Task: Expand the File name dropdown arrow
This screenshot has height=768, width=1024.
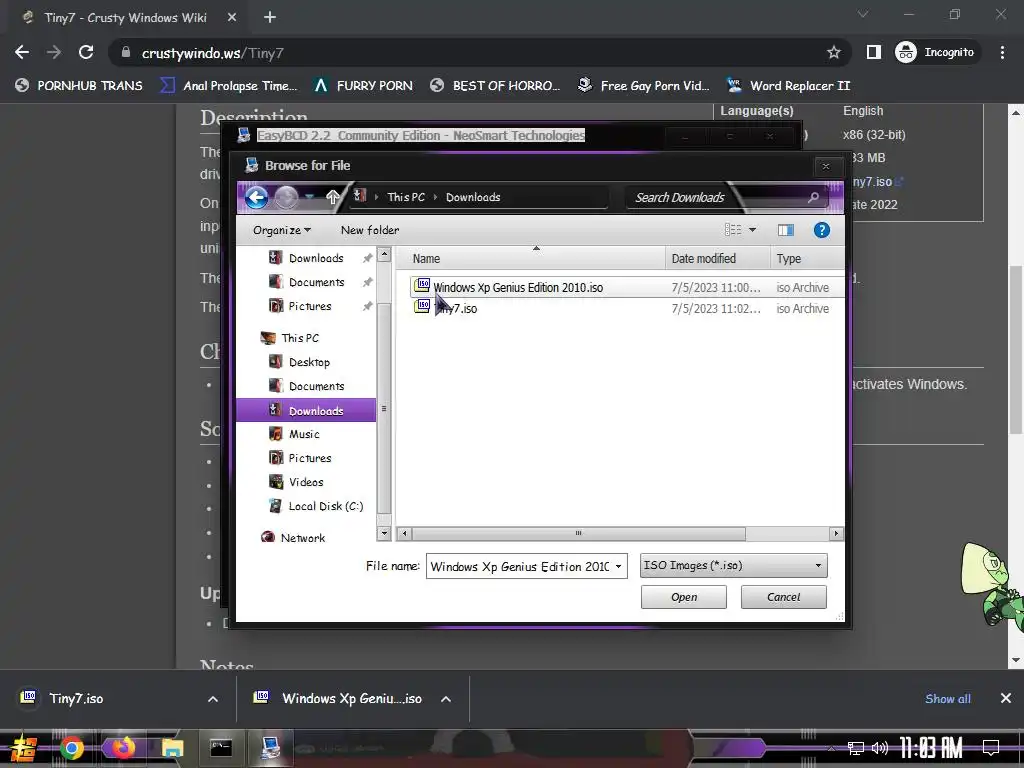Action: click(618, 566)
